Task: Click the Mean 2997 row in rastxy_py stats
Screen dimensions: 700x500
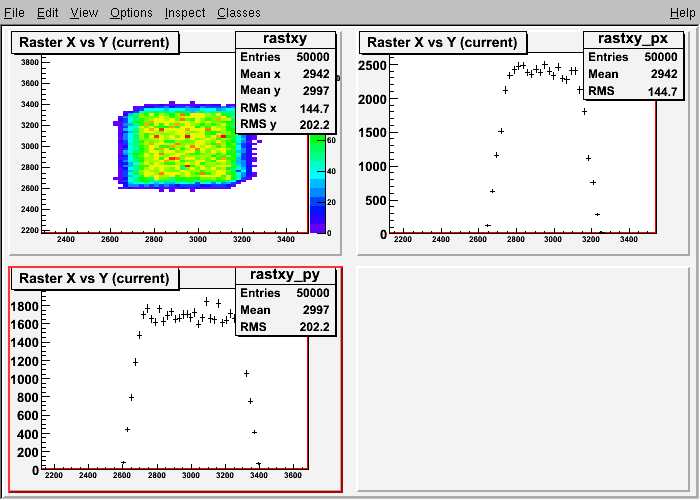Action: pos(285,310)
